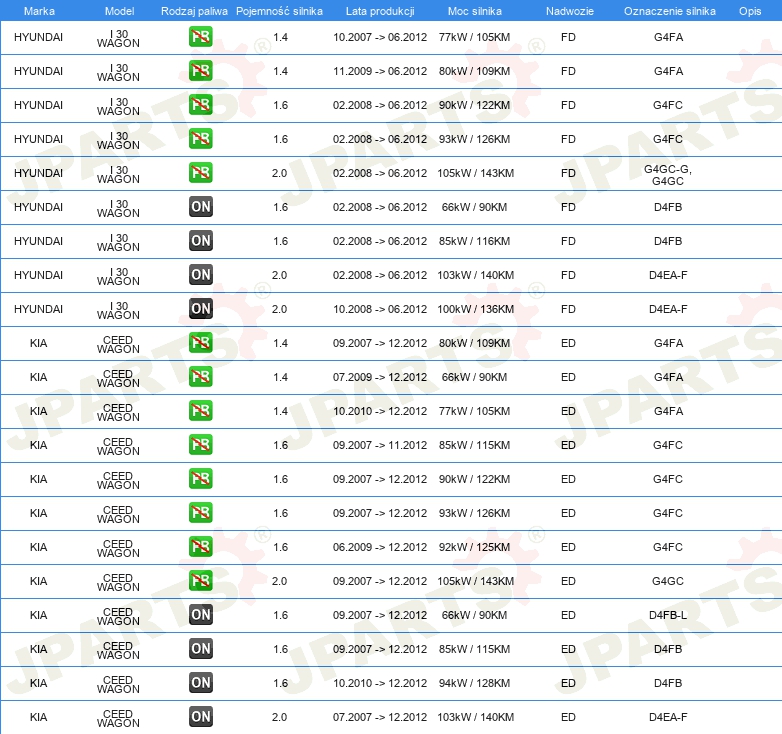The height and width of the screenshot is (734, 782).
Task: Click the petrol icon in Kia 92kW / 125KM row
Action: coord(200,547)
